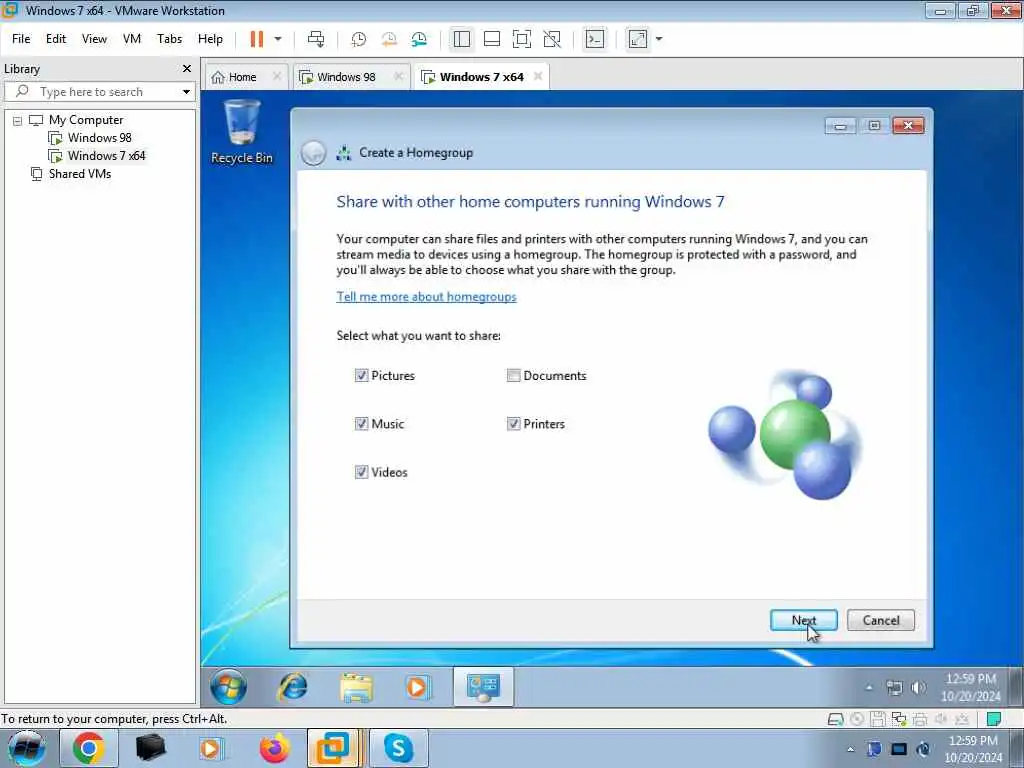Open the guest Windows 7 Start orb
The width and height of the screenshot is (1024, 768).
(x=229, y=687)
